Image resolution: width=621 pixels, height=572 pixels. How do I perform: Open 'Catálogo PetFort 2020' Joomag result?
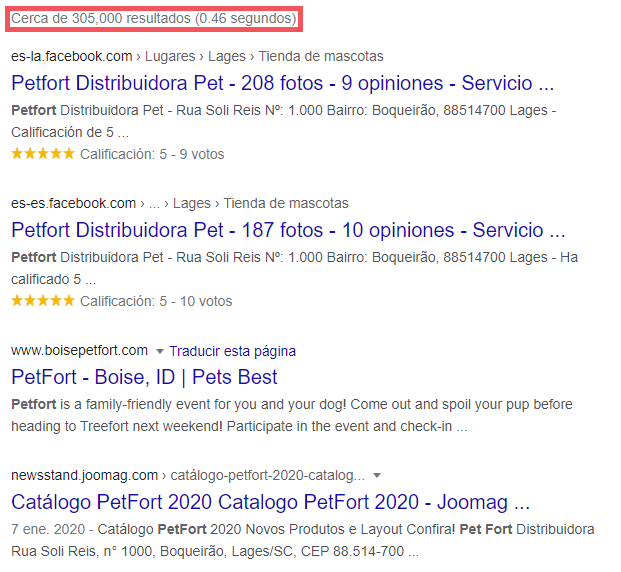pyautogui.click(x=270, y=502)
